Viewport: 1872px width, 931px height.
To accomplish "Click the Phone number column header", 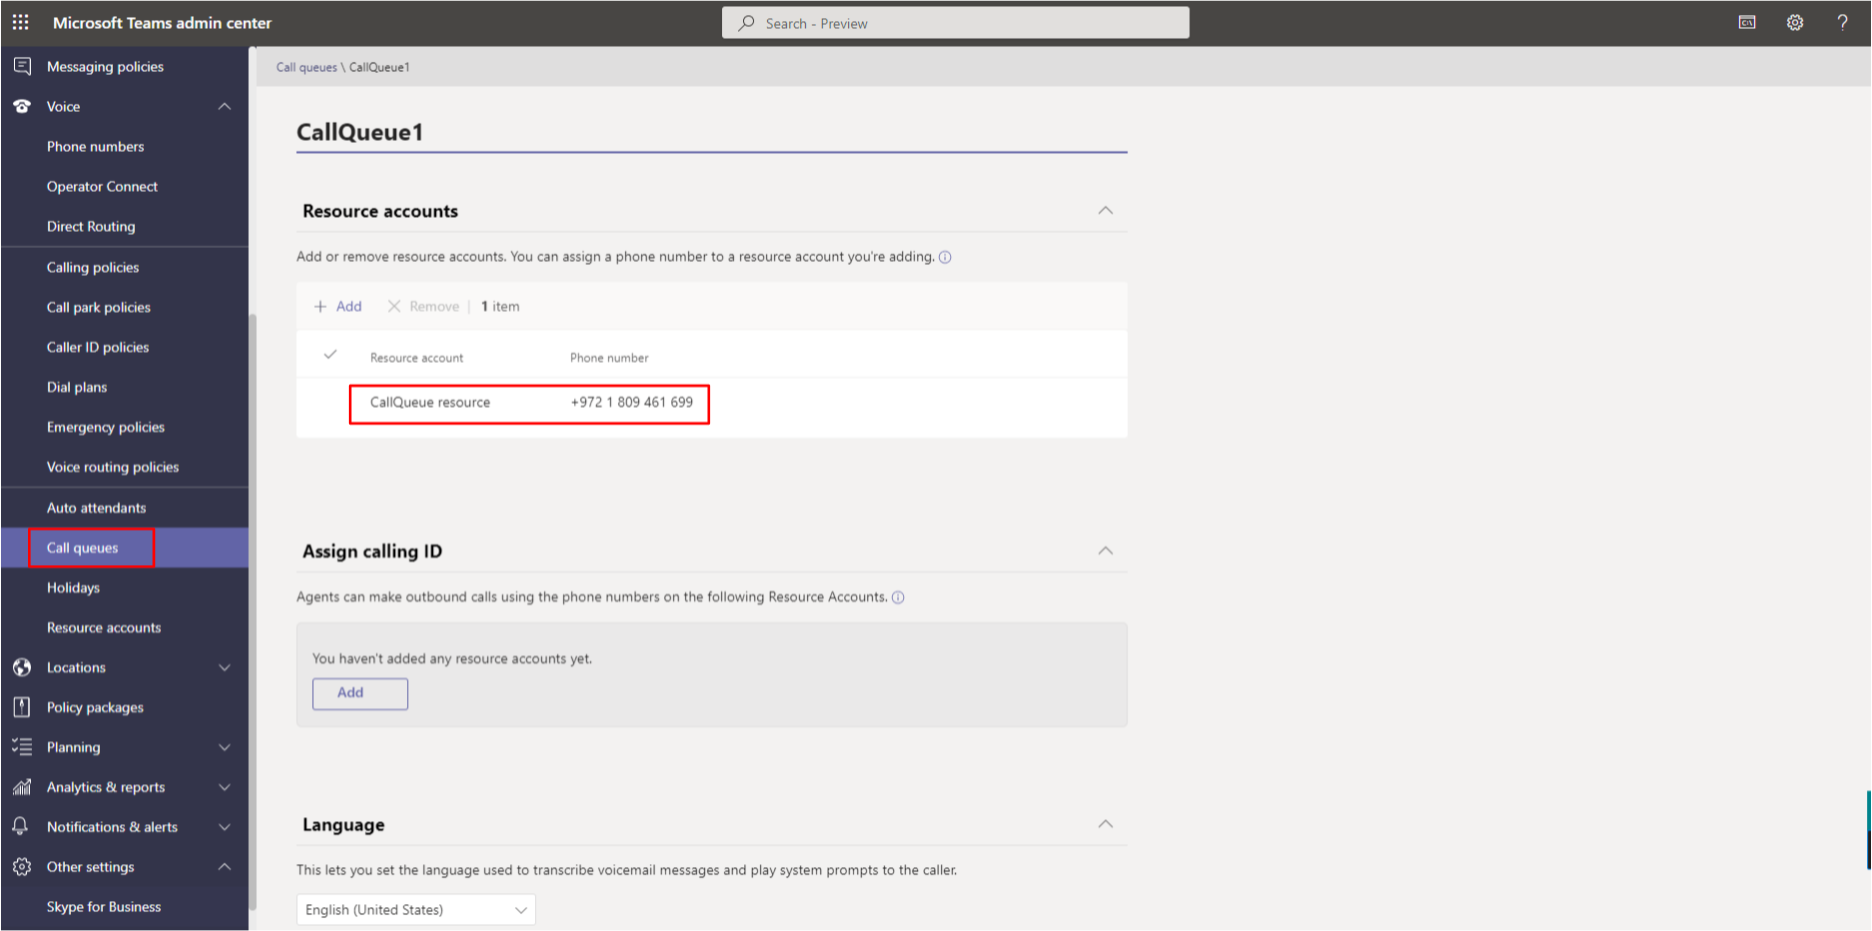I will coord(609,358).
